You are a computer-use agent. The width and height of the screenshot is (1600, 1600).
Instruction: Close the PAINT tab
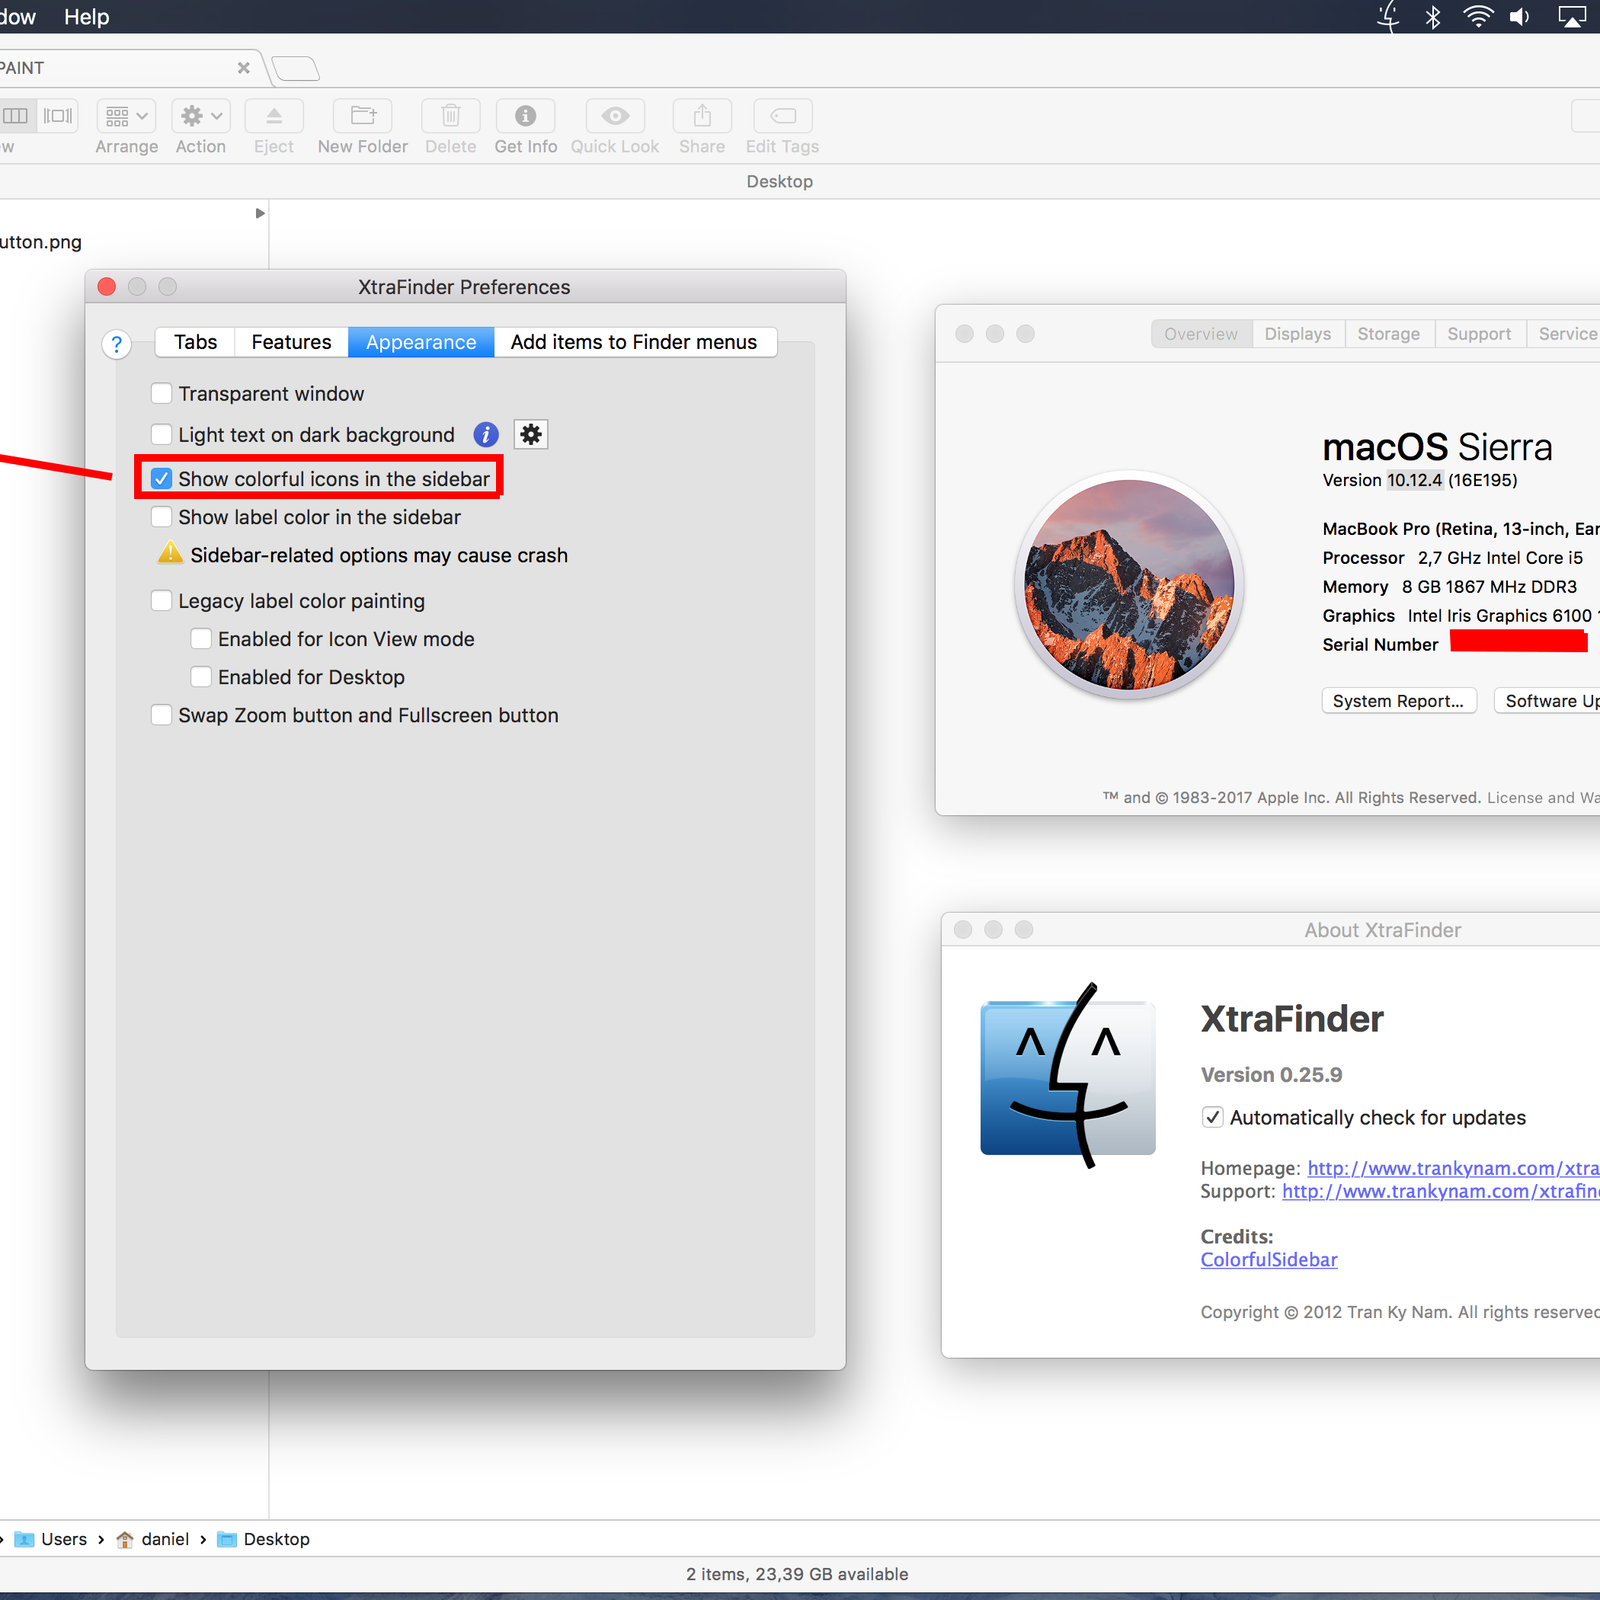point(243,68)
